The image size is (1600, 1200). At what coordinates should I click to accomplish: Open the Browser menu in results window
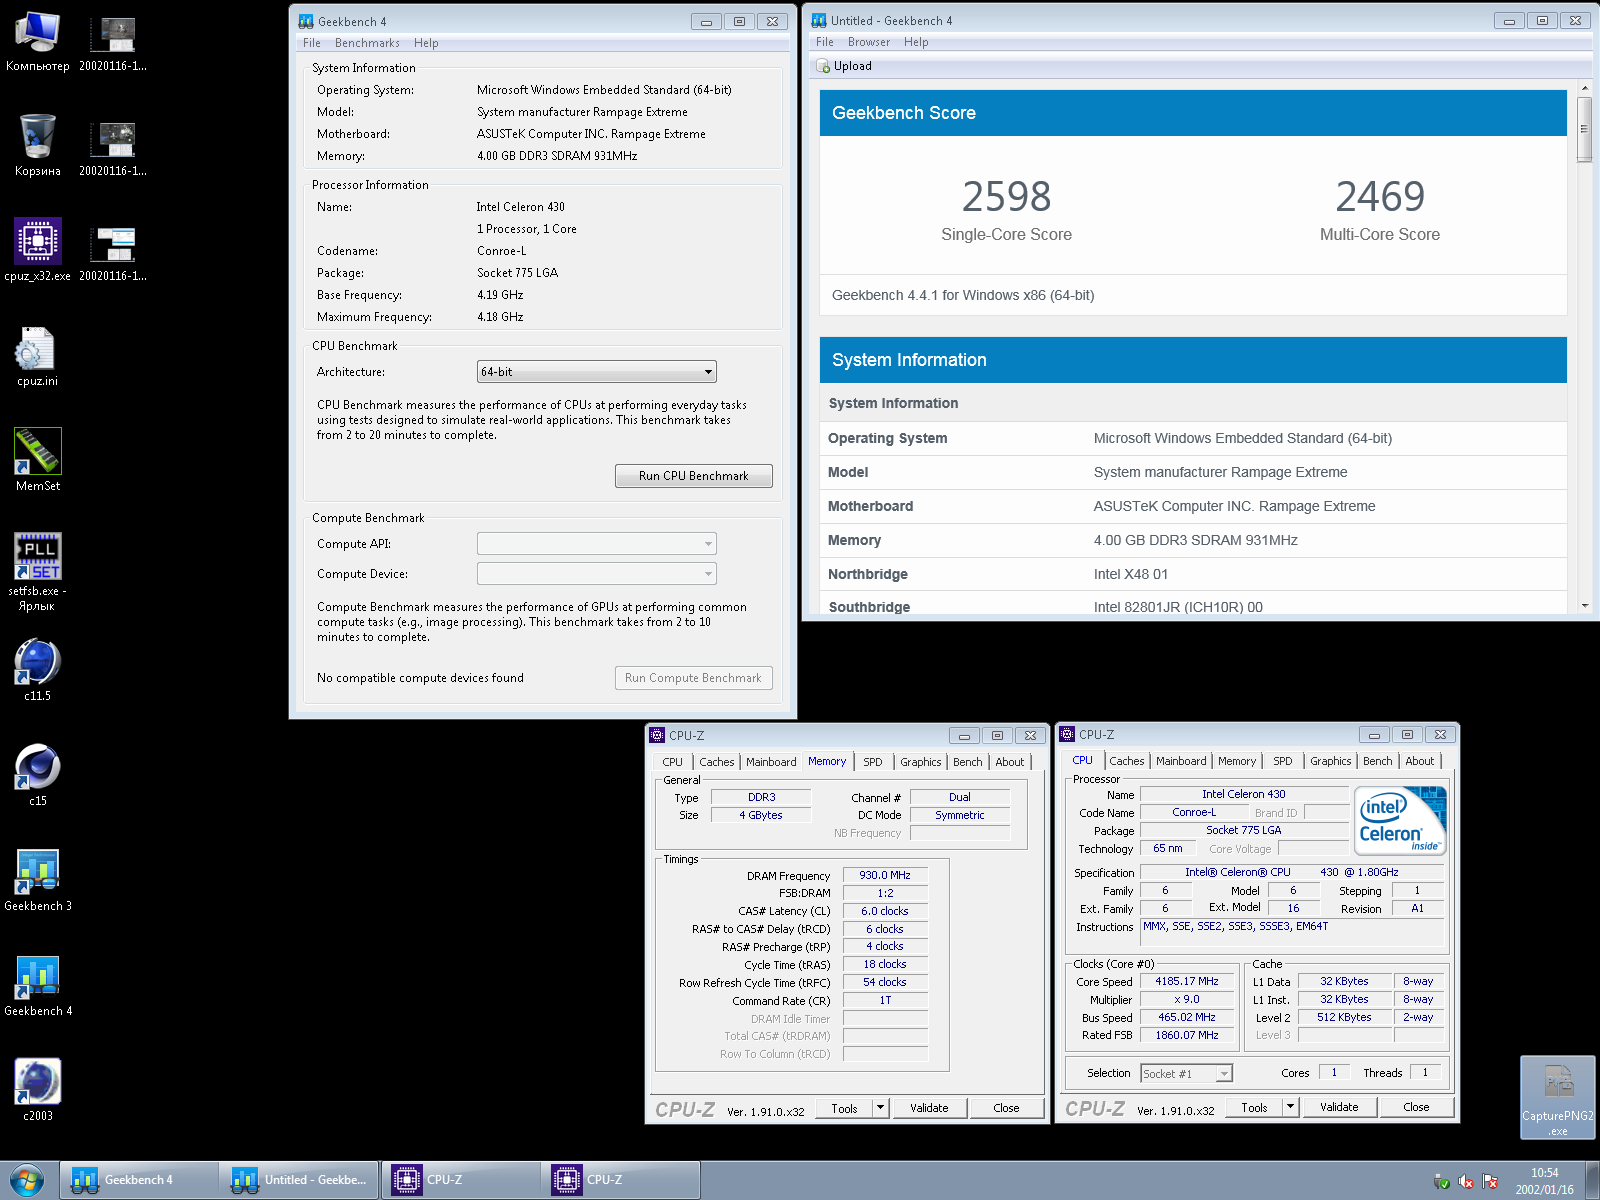(x=869, y=42)
